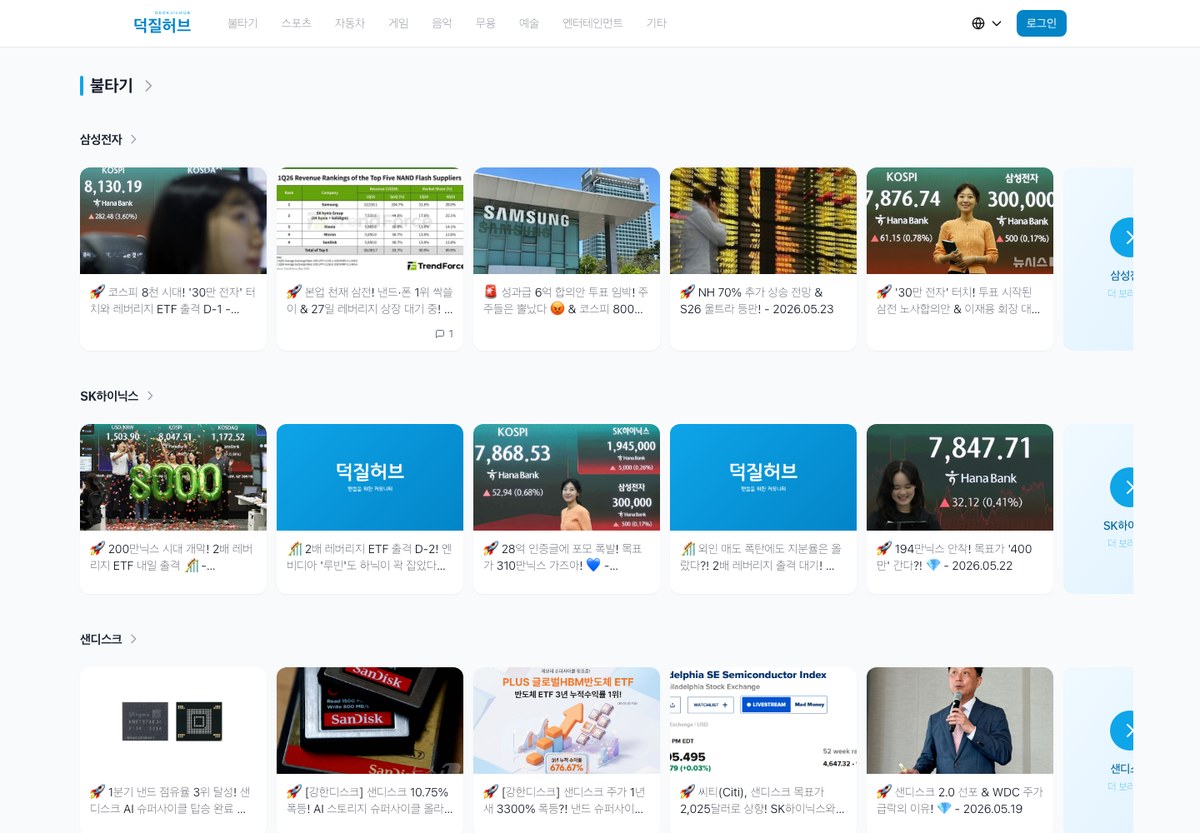Expand the 삼성전자 subsection chevron
This screenshot has height=833, width=1200.
click(x=133, y=140)
